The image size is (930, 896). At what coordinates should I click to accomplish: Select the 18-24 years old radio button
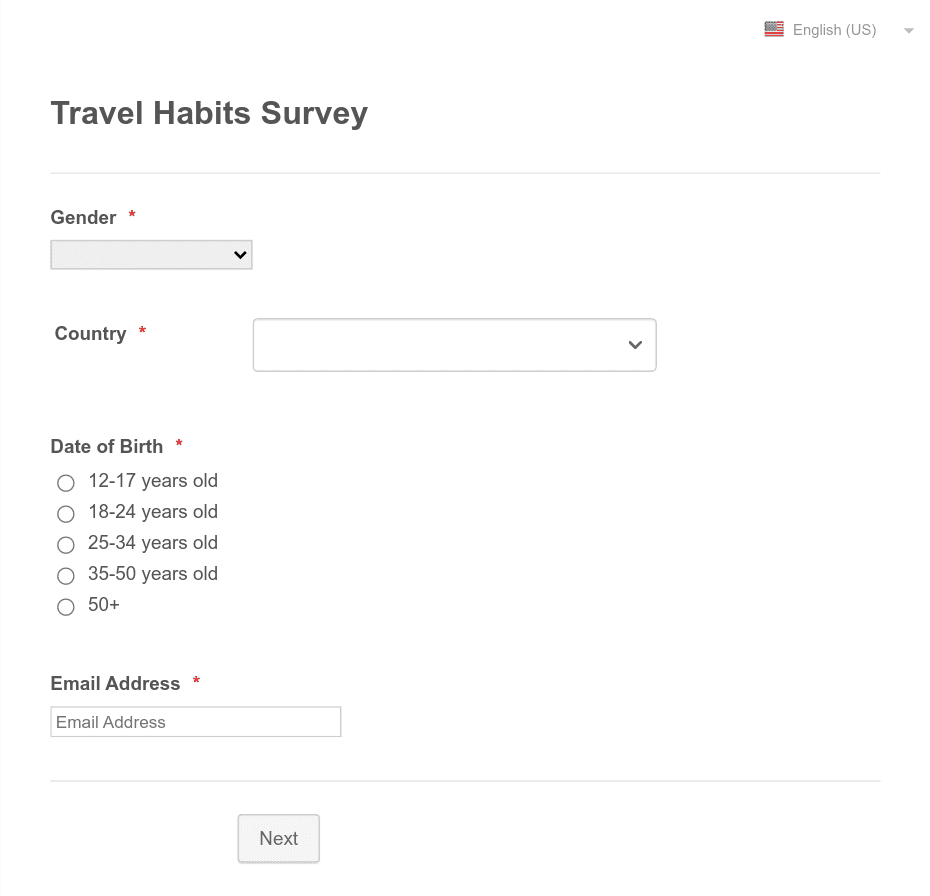point(66,513)
